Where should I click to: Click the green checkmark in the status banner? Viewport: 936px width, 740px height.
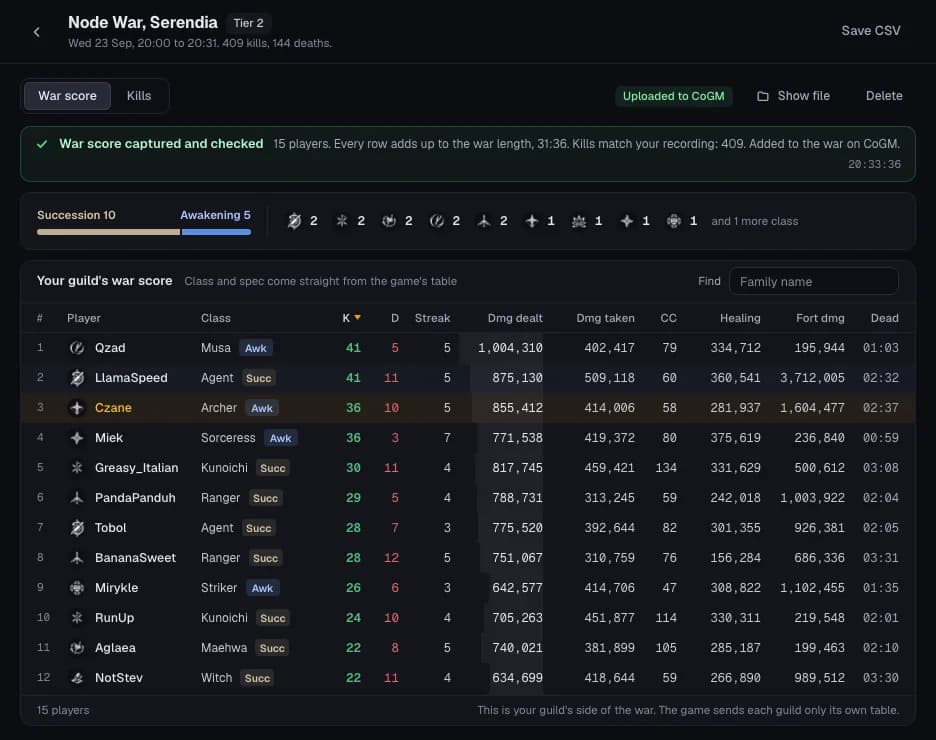42,144
